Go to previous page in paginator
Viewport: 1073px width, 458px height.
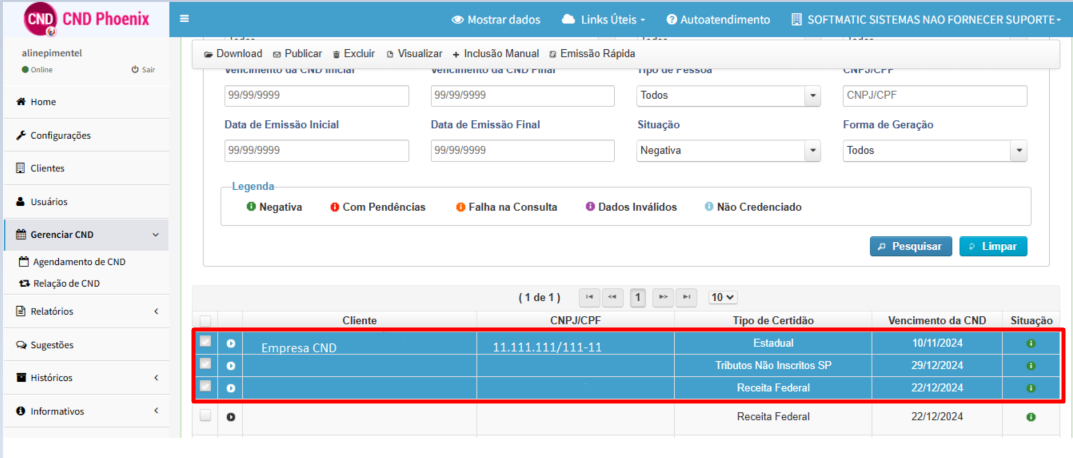612,297
